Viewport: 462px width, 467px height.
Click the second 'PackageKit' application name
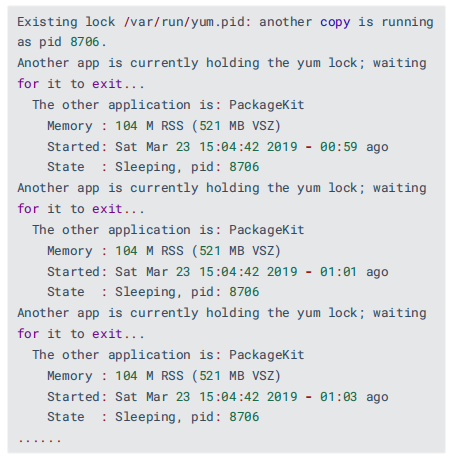tap(266, 230)
